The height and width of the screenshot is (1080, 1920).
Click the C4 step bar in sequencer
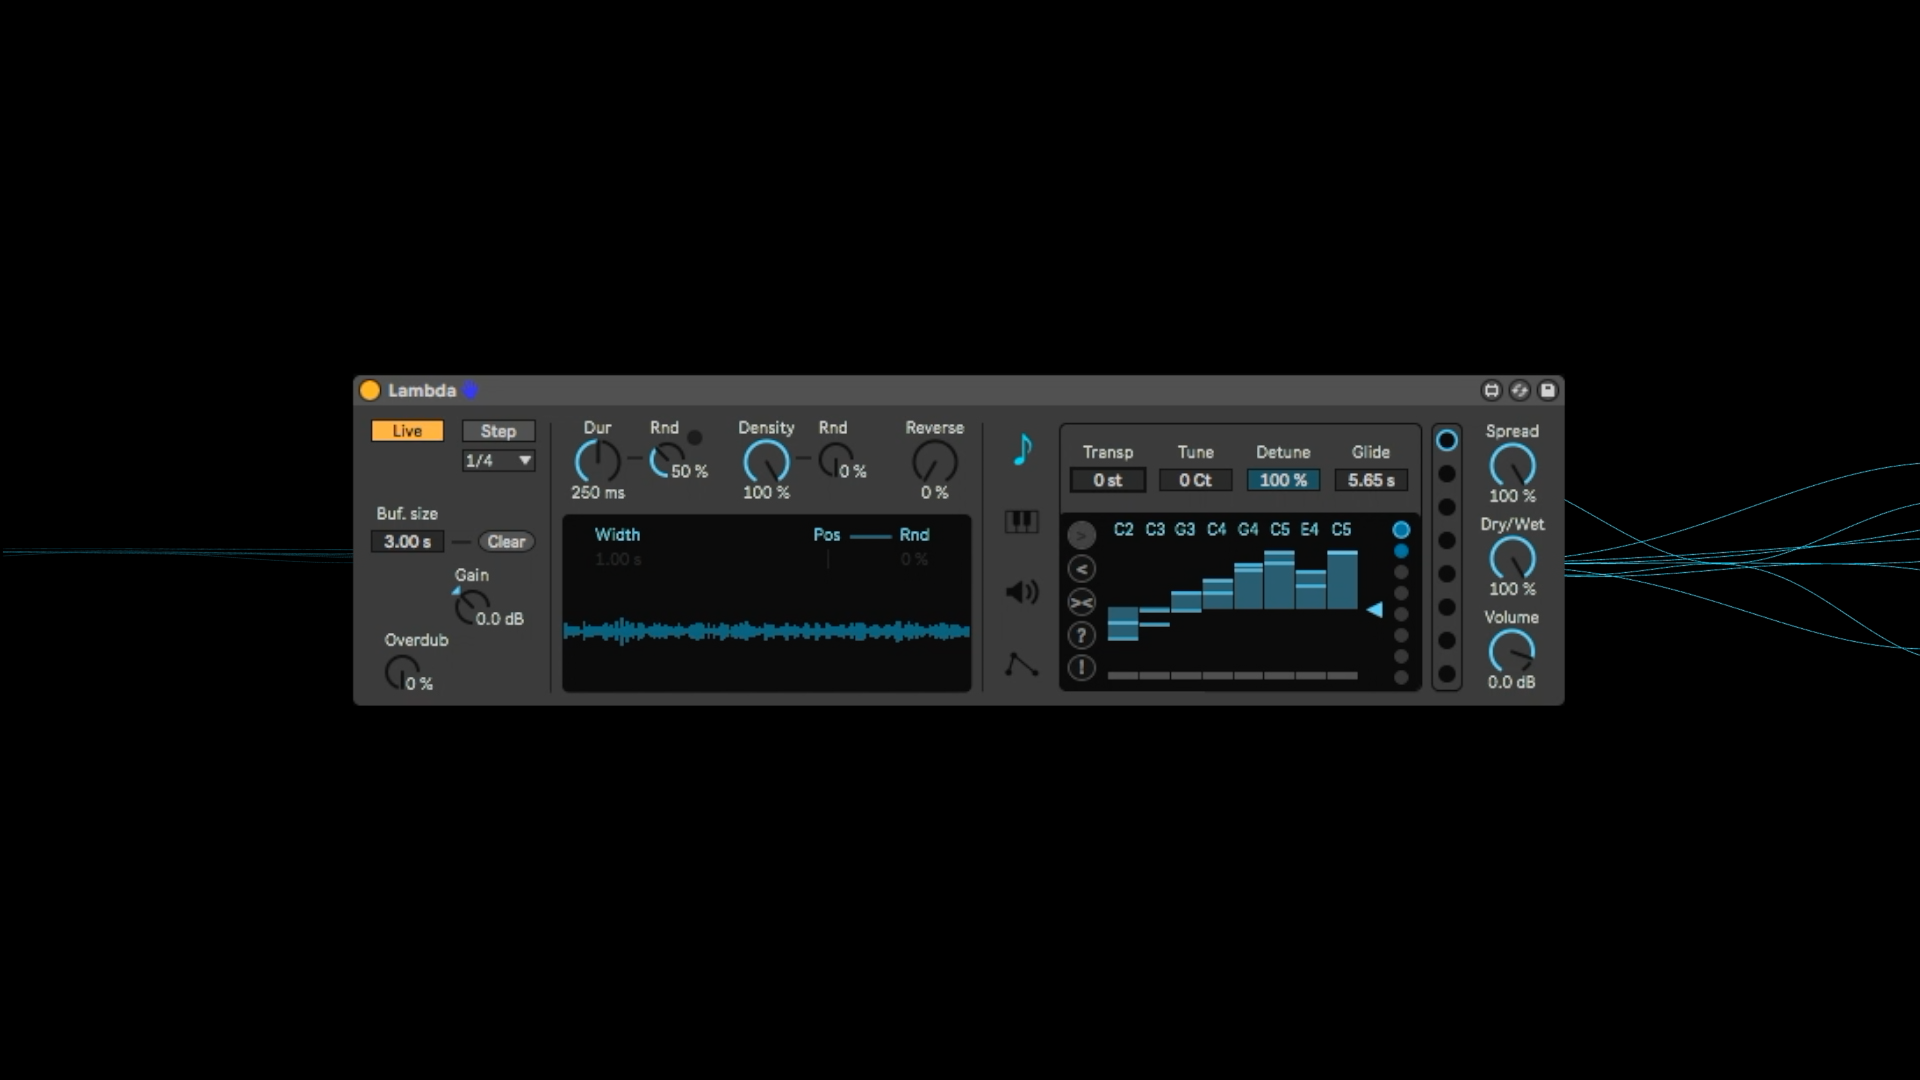point(1217,594)
